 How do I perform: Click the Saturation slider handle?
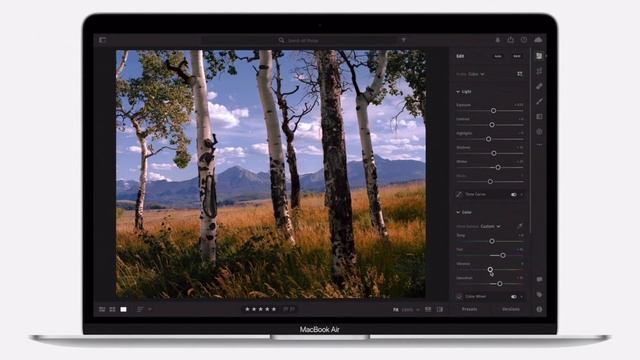click(x=500, y=284)
